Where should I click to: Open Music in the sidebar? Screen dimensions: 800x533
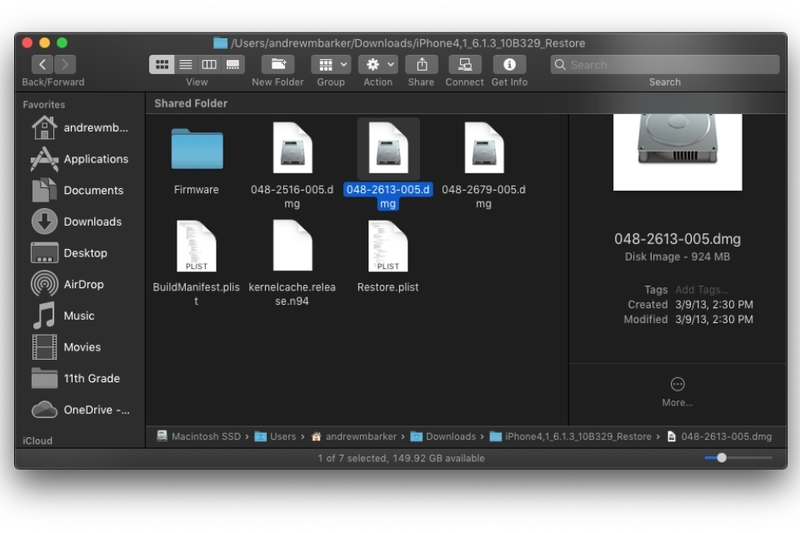click(80, 316)
